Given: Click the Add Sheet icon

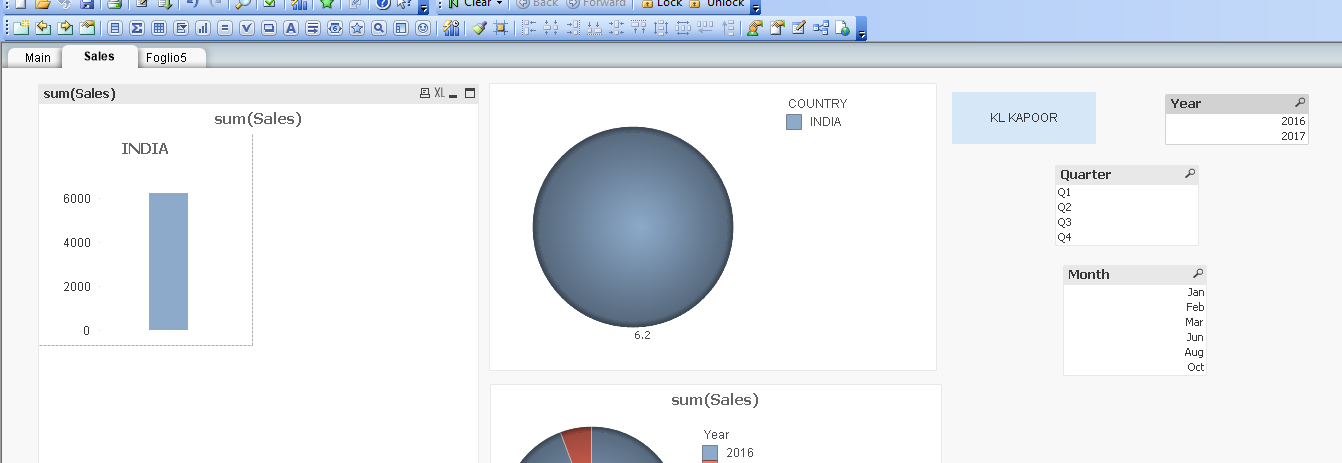Looking at the screenshot, I should pos(21,28).
